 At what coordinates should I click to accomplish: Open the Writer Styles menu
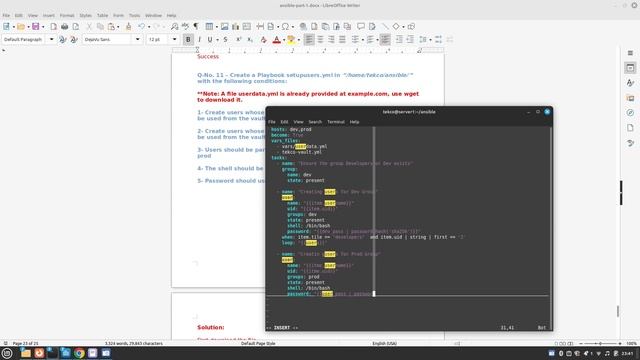pos(85,16)
